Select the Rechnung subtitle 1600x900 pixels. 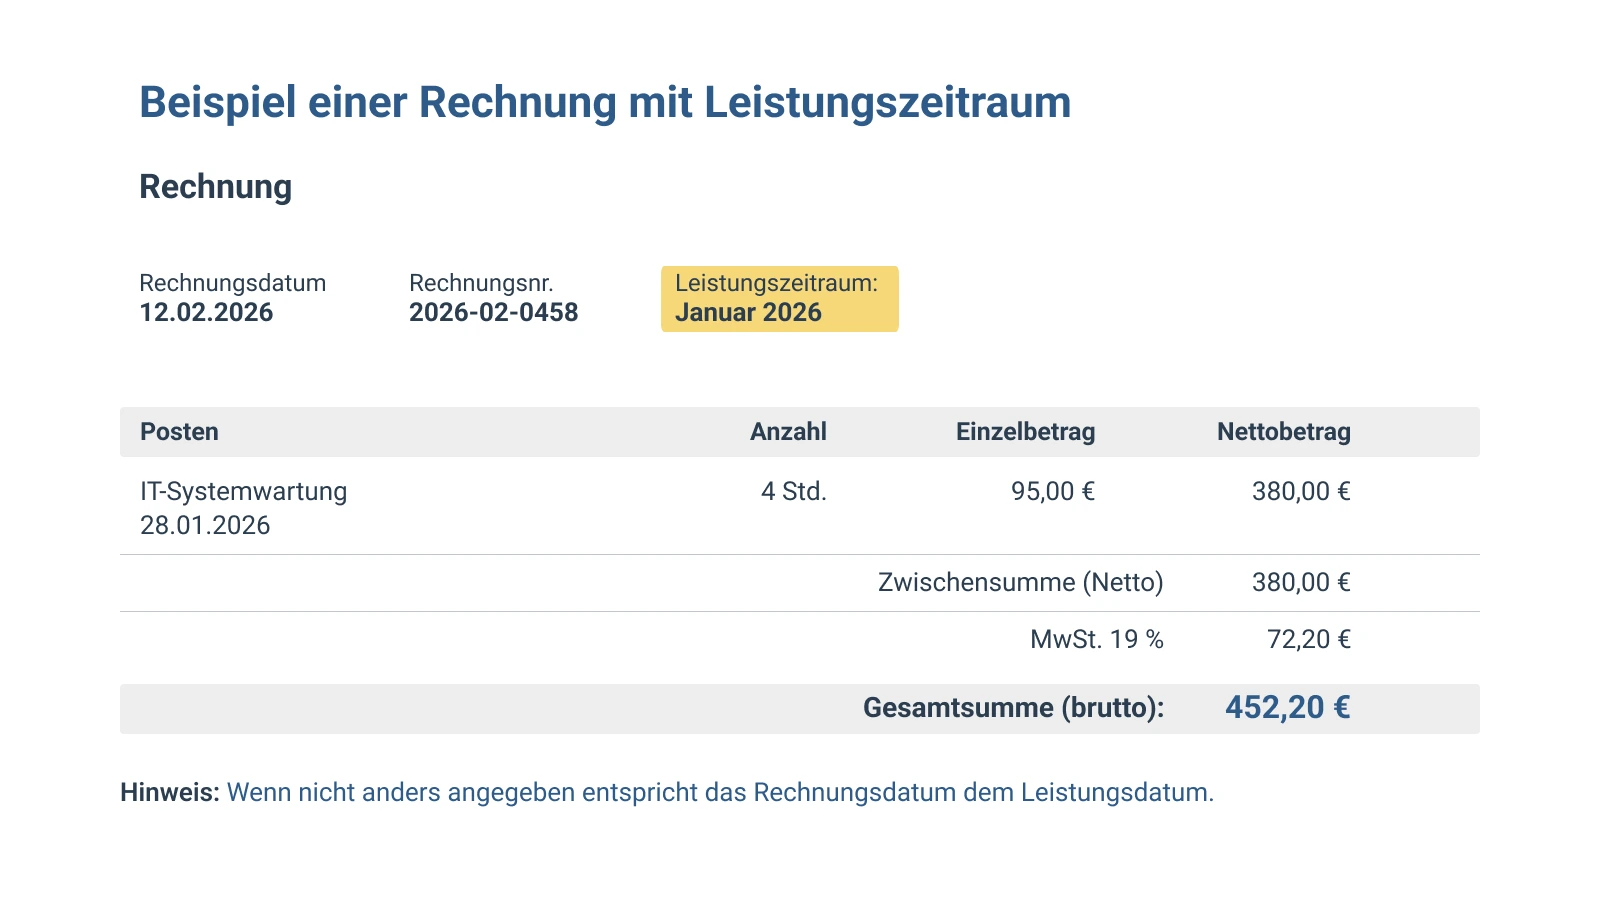[x=215, y=186]
